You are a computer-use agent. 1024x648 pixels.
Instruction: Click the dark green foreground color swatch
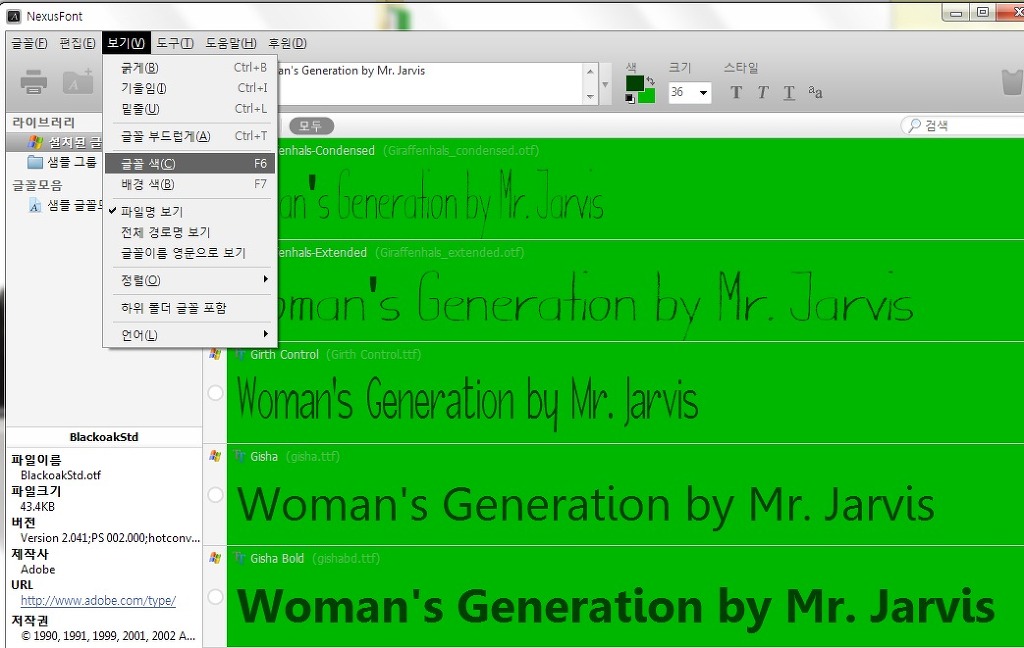click(x=634, y=83)
